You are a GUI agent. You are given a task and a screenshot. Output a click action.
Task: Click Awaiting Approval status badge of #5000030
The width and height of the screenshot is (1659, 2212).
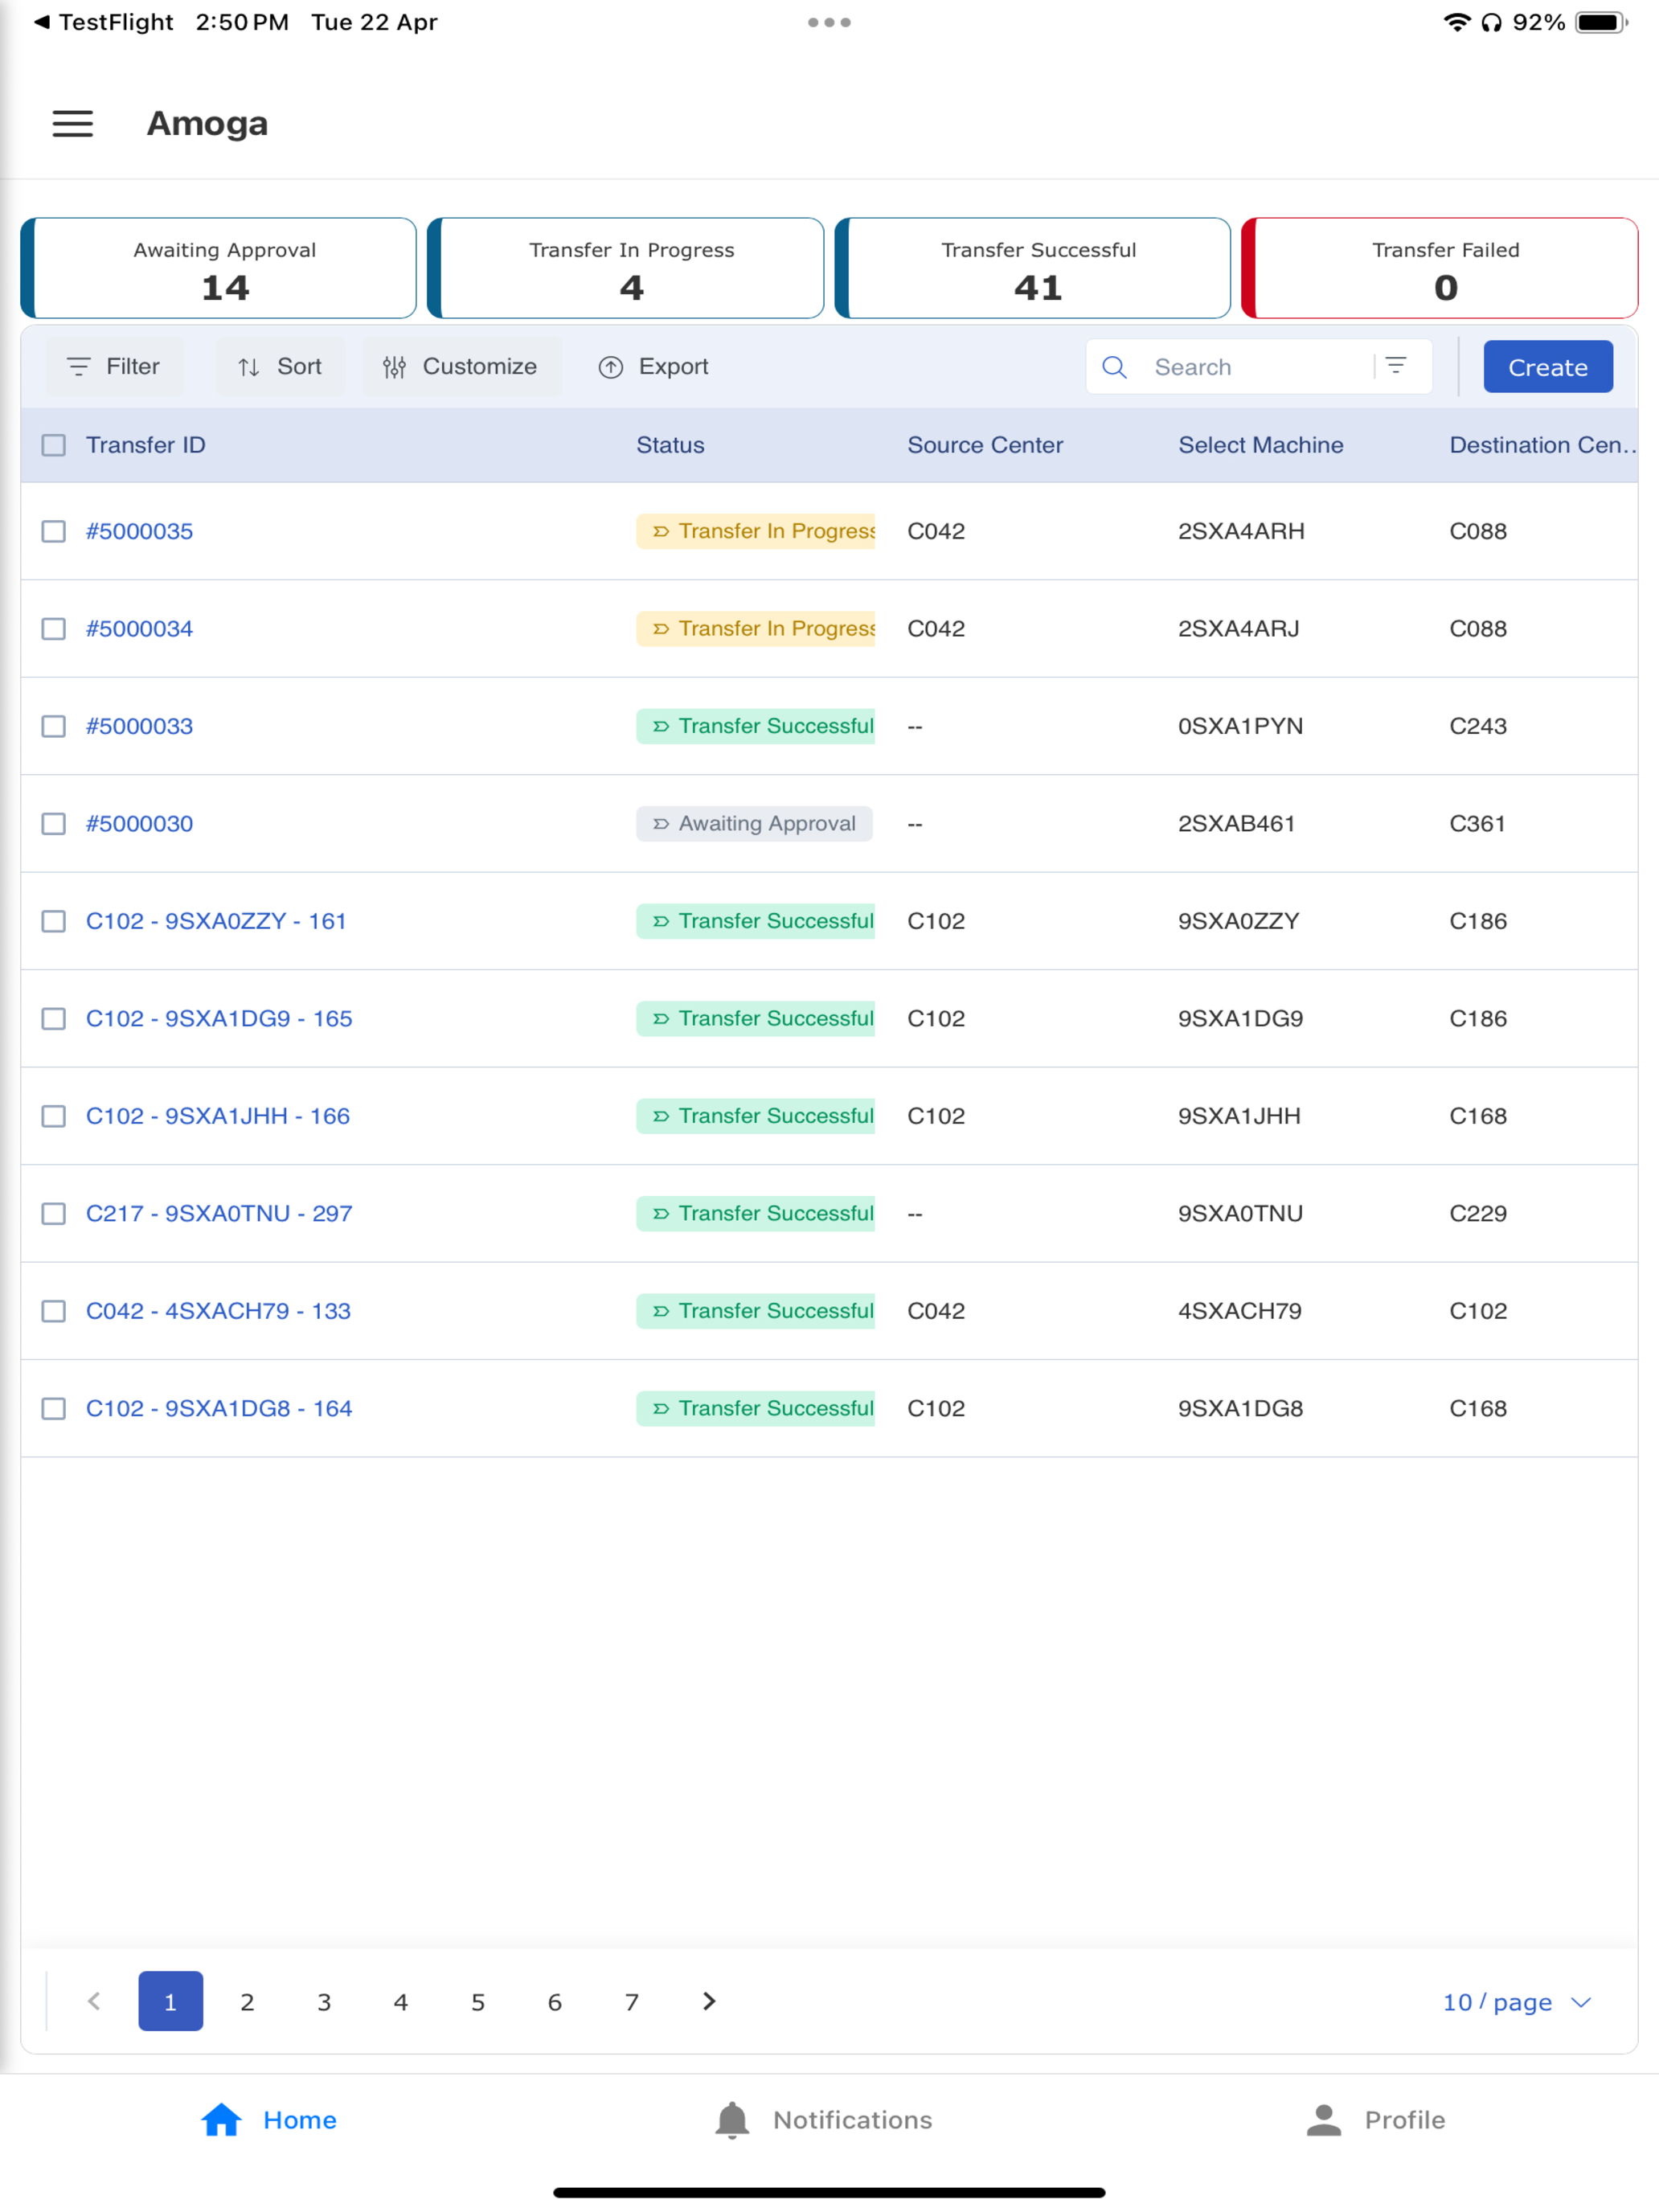coord(755,824)
